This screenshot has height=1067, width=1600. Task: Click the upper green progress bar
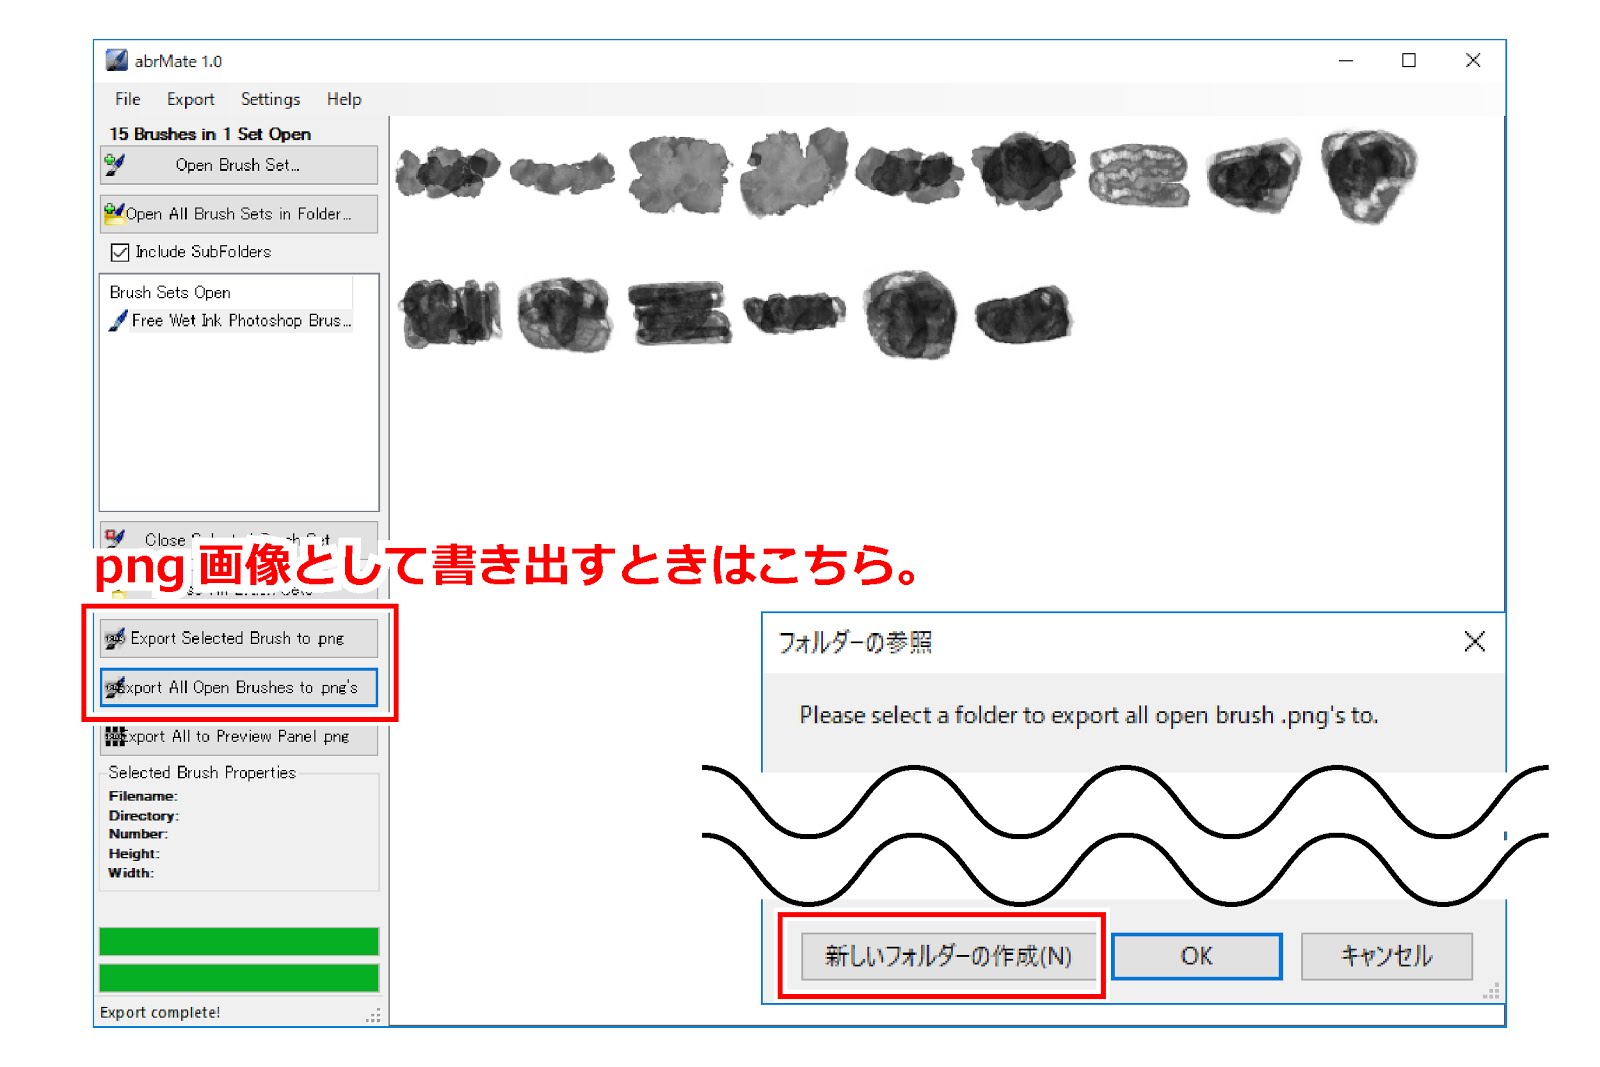pyautogui.click(x=239, y=942)
